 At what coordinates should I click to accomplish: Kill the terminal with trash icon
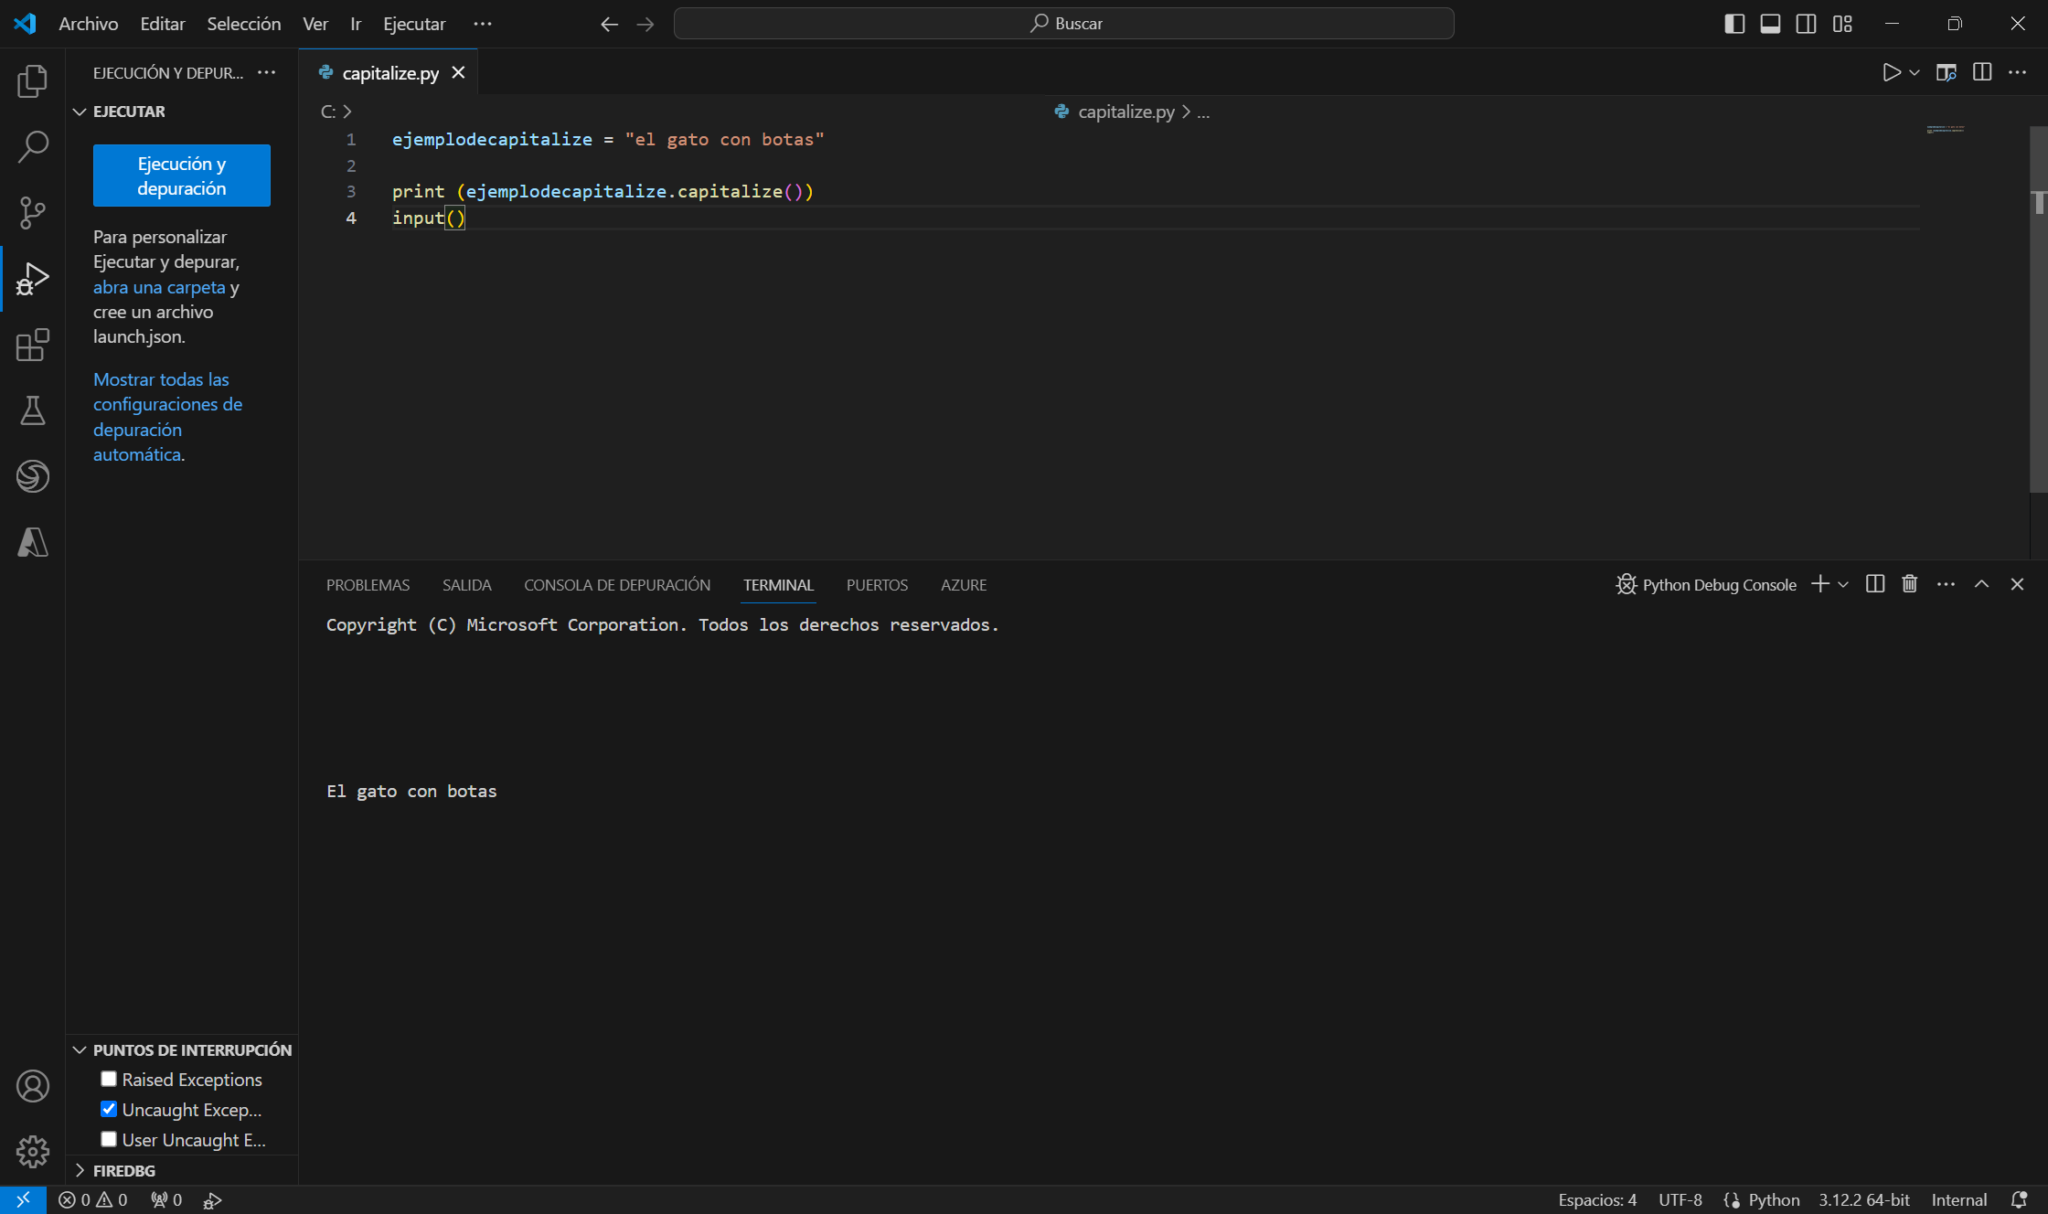[x=1909, y=584]
